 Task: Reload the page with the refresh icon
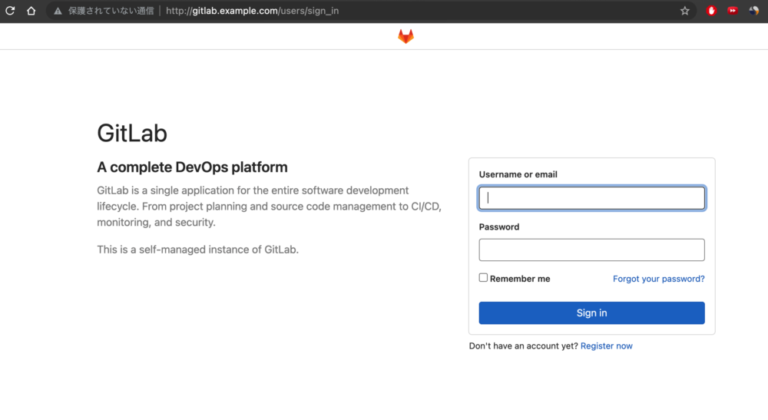click(x=11, y=11)
